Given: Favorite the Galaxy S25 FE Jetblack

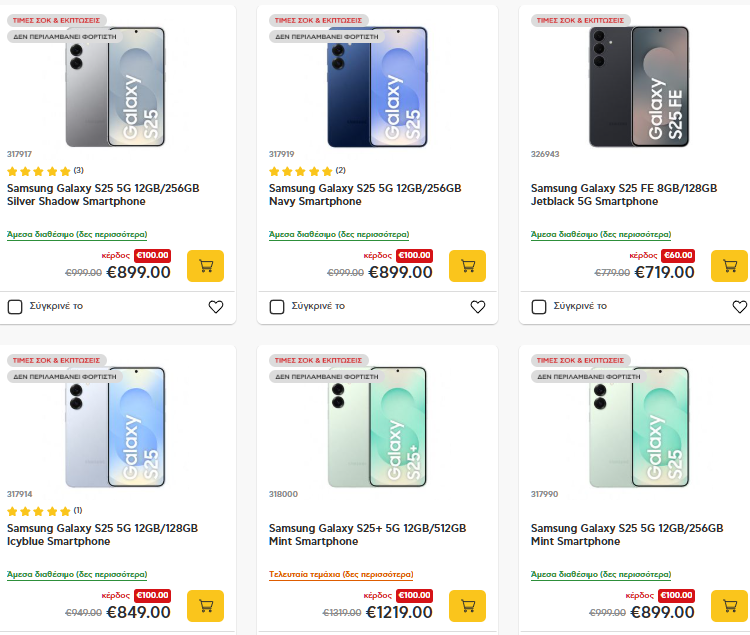Looking at the screenshot, I should pyautogui.click(x=739, y=307).
